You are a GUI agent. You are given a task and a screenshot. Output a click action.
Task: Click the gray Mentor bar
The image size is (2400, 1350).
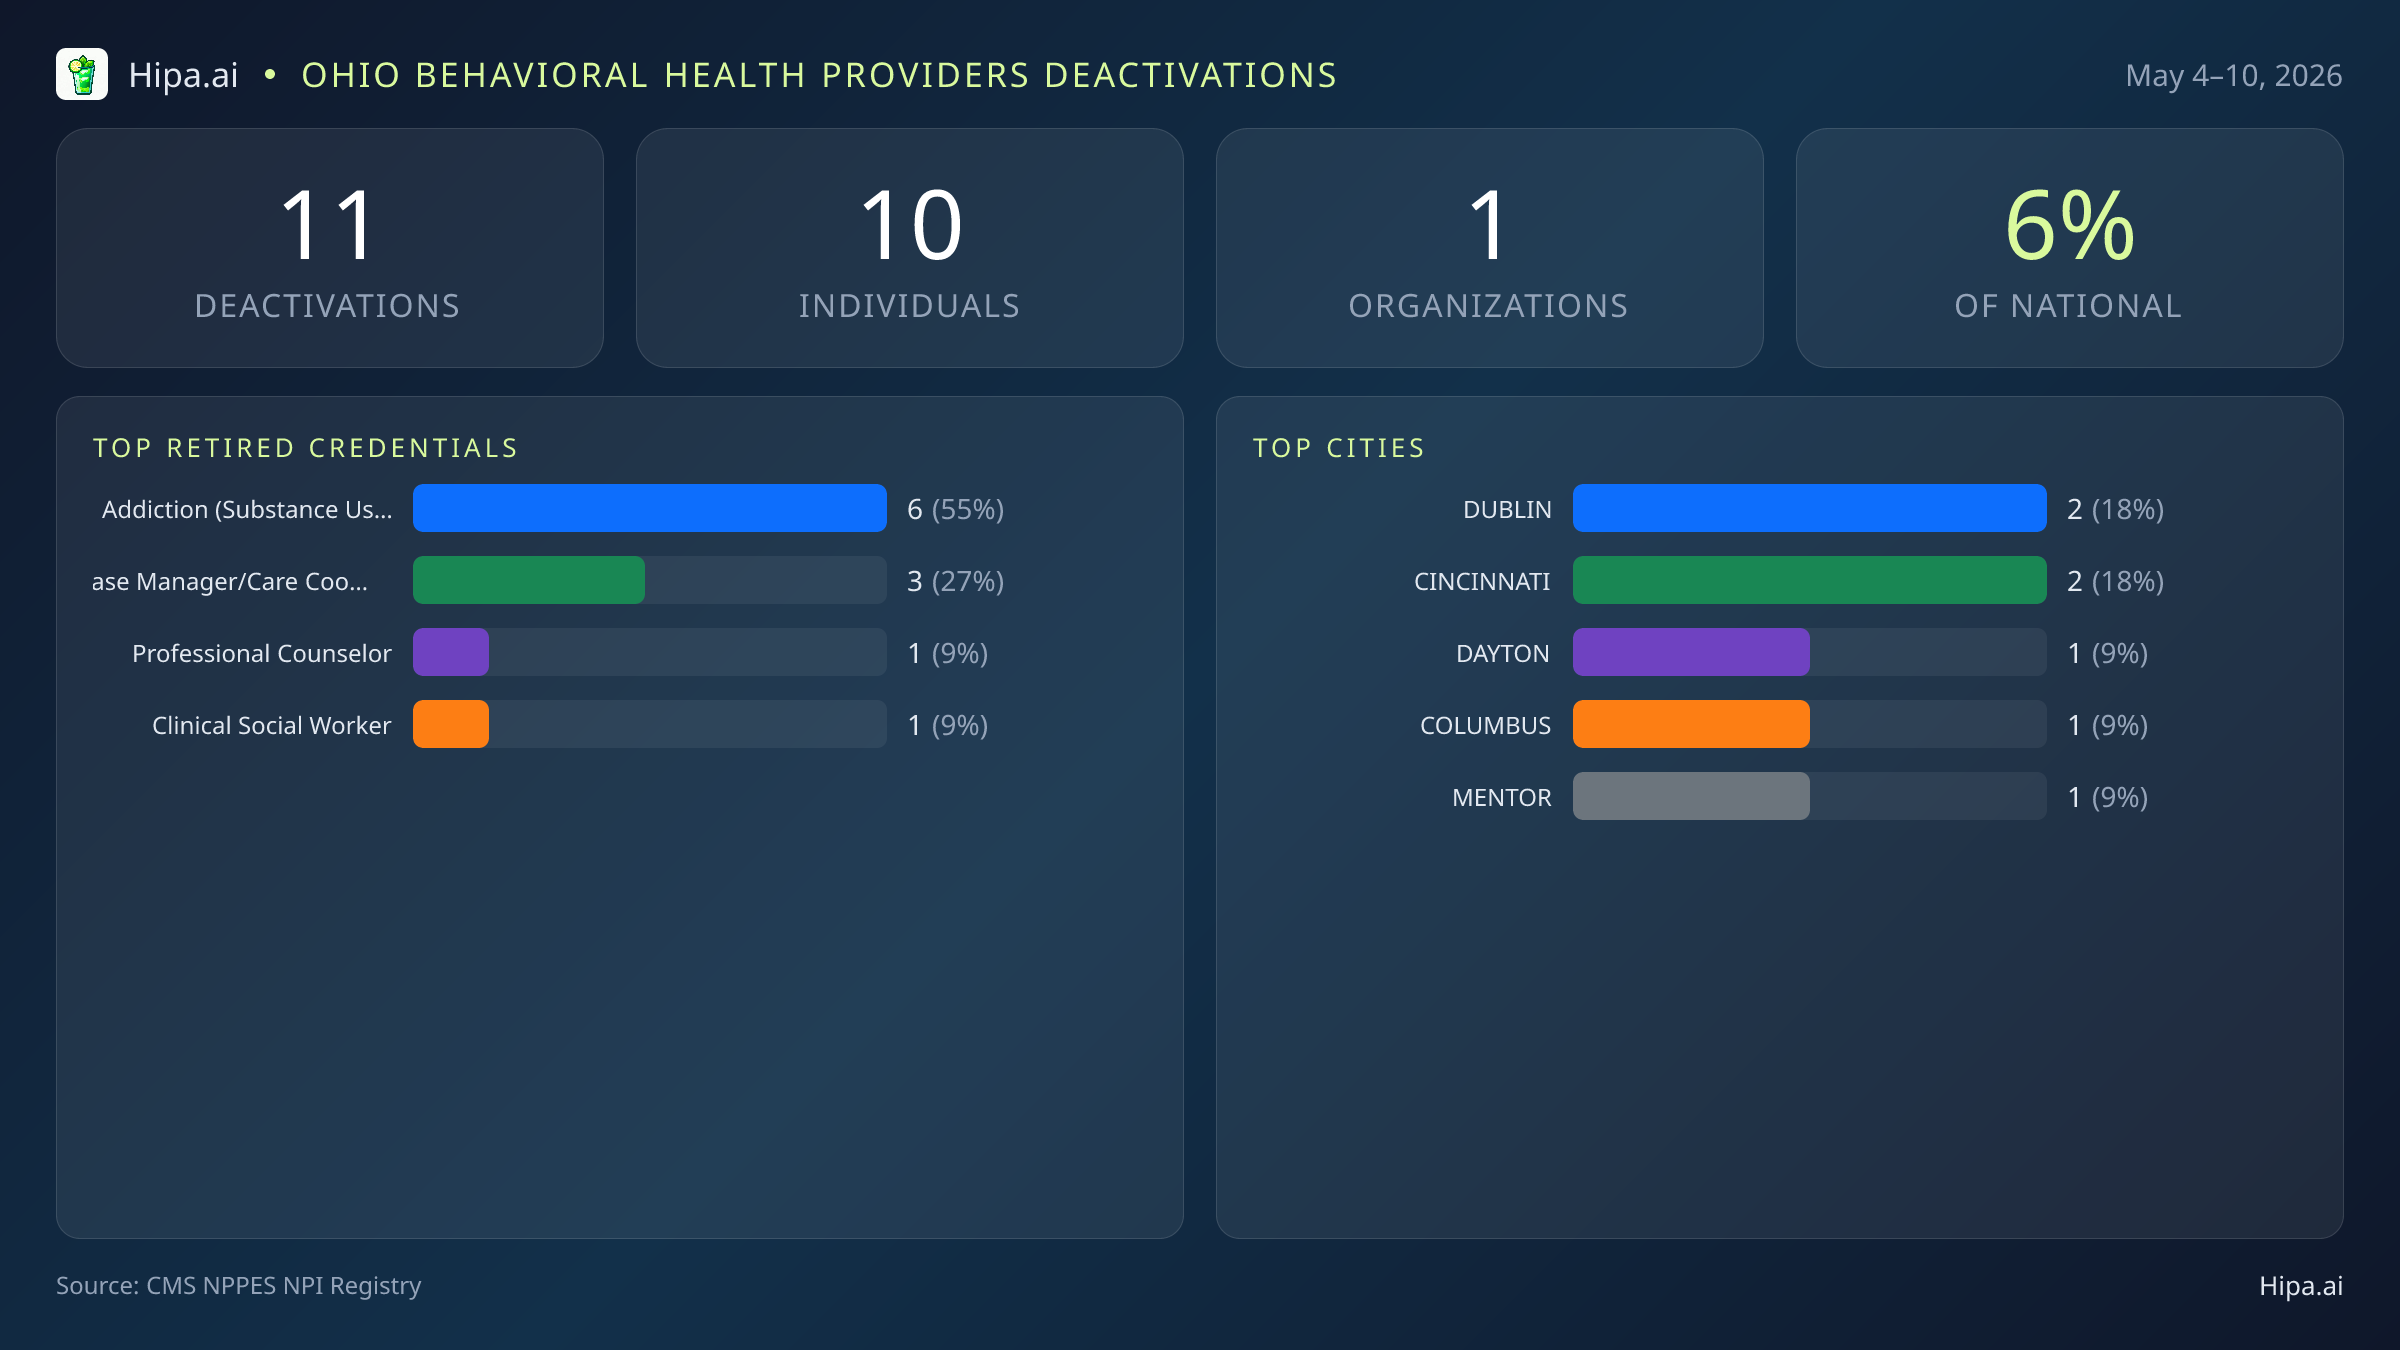[1691, 796]
